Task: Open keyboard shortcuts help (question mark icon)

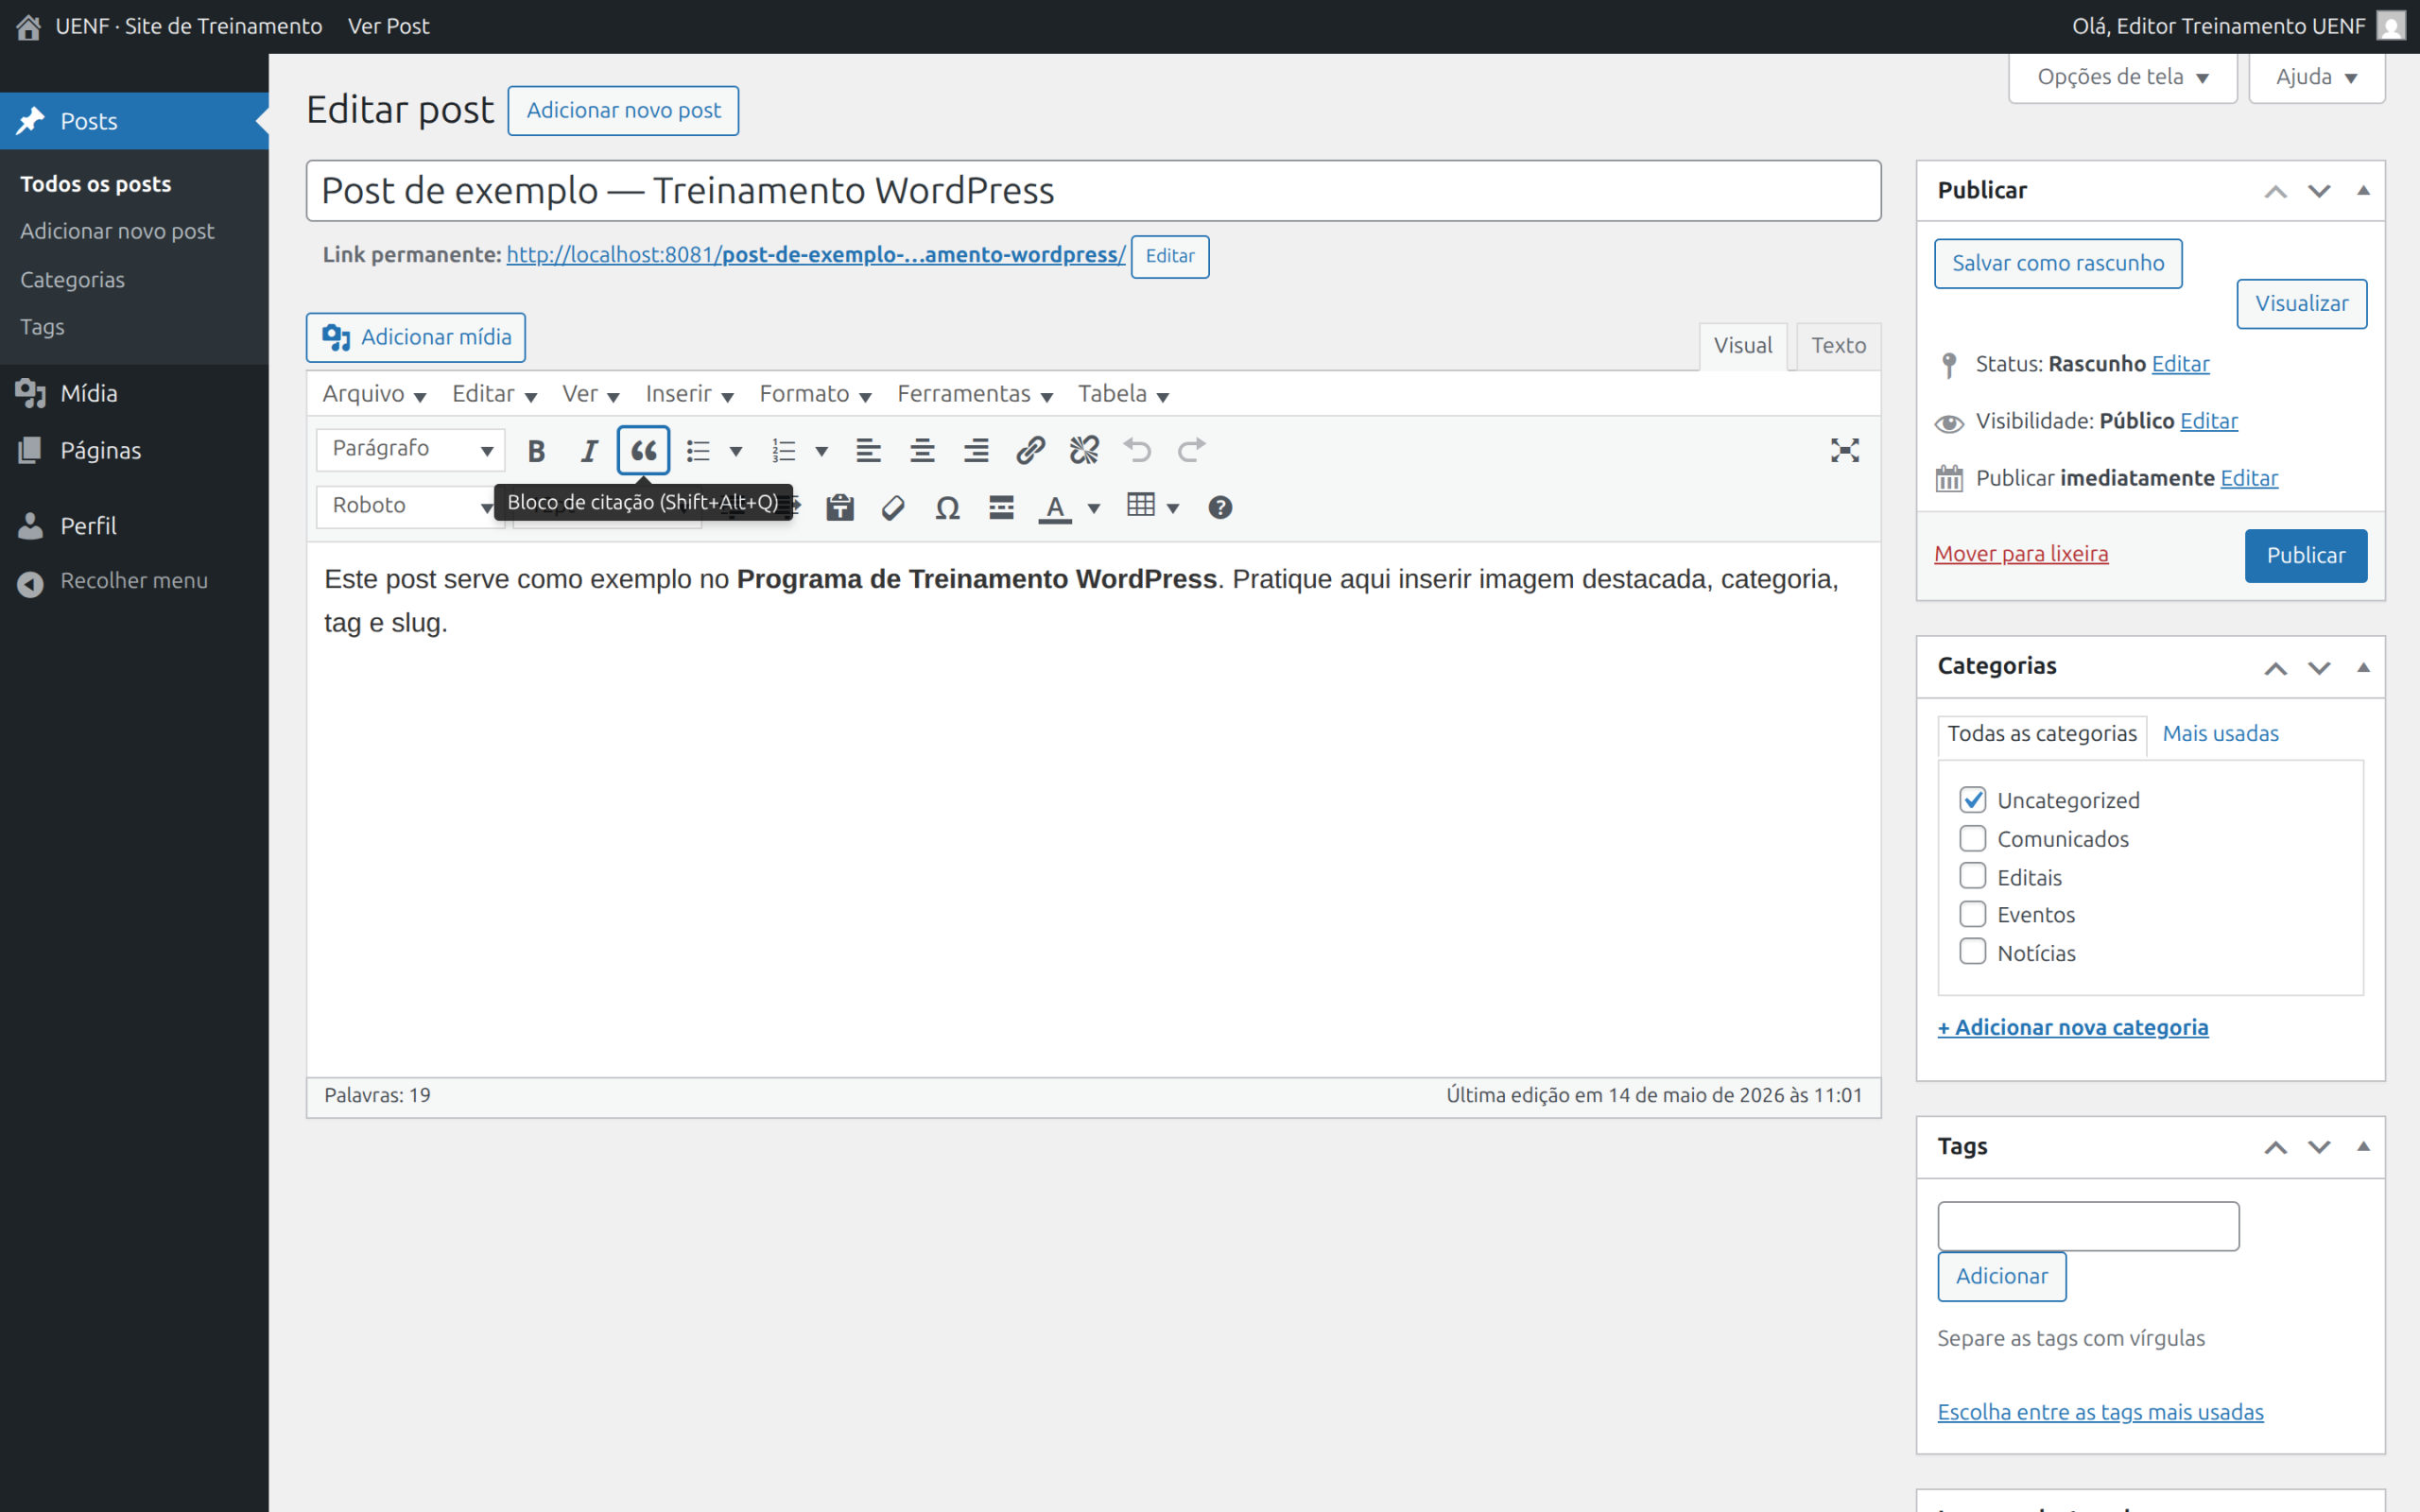Action: (1220, 508)
